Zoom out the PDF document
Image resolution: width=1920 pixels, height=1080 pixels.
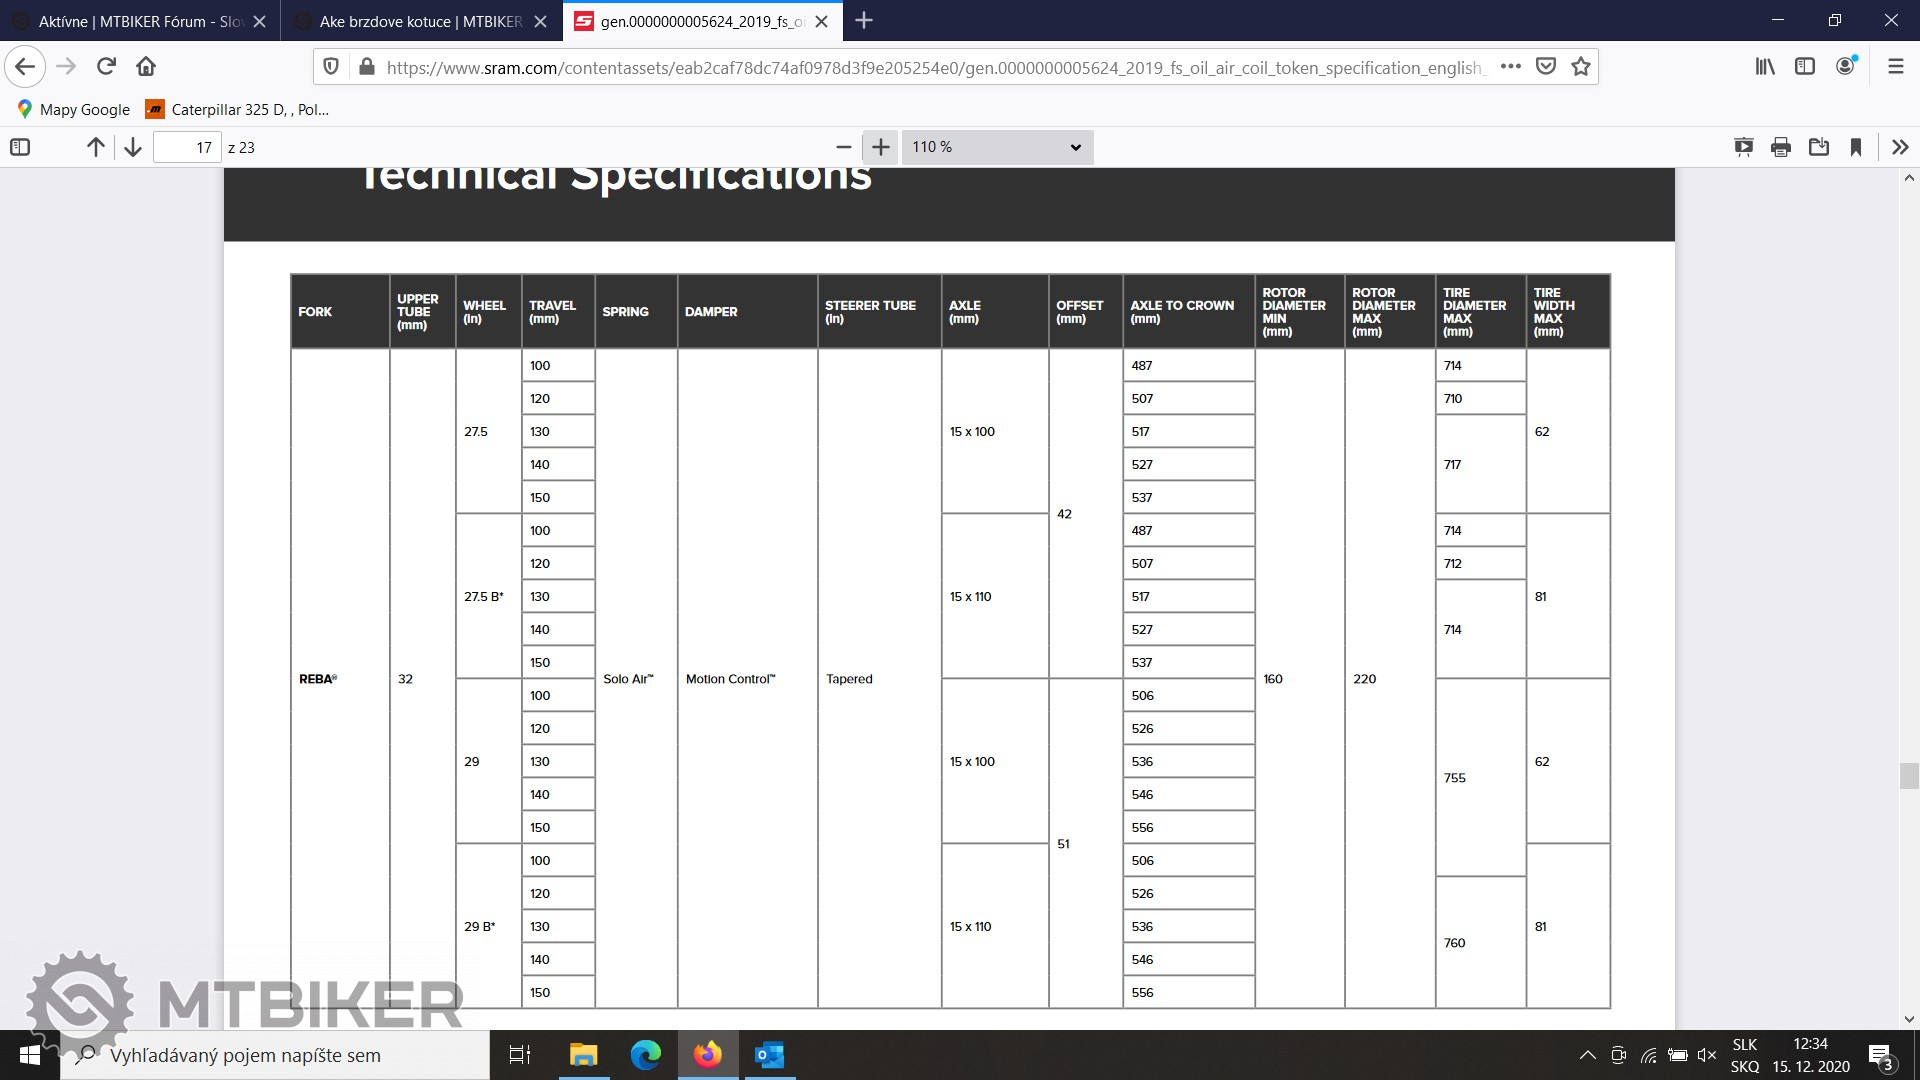tap(843, 147)
